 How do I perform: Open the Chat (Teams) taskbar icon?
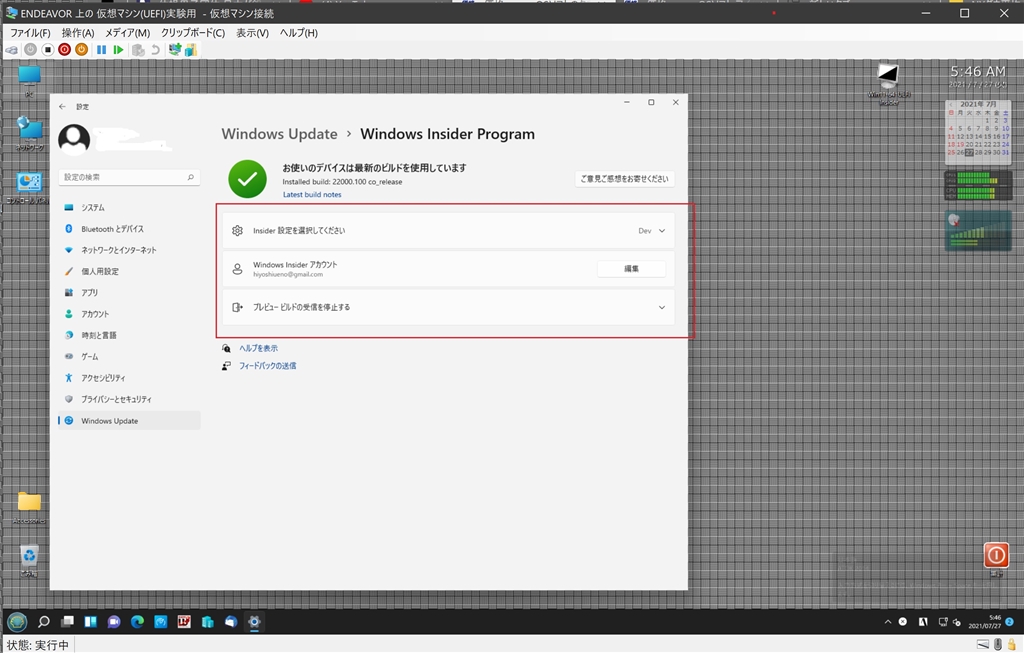coord(114,622)
